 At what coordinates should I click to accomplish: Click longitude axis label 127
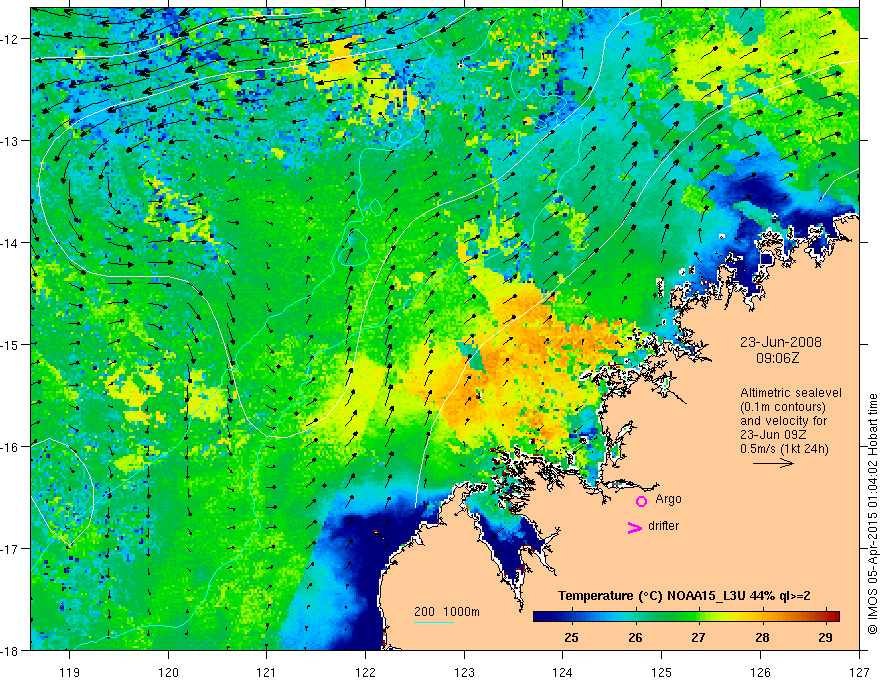point(859,672)
